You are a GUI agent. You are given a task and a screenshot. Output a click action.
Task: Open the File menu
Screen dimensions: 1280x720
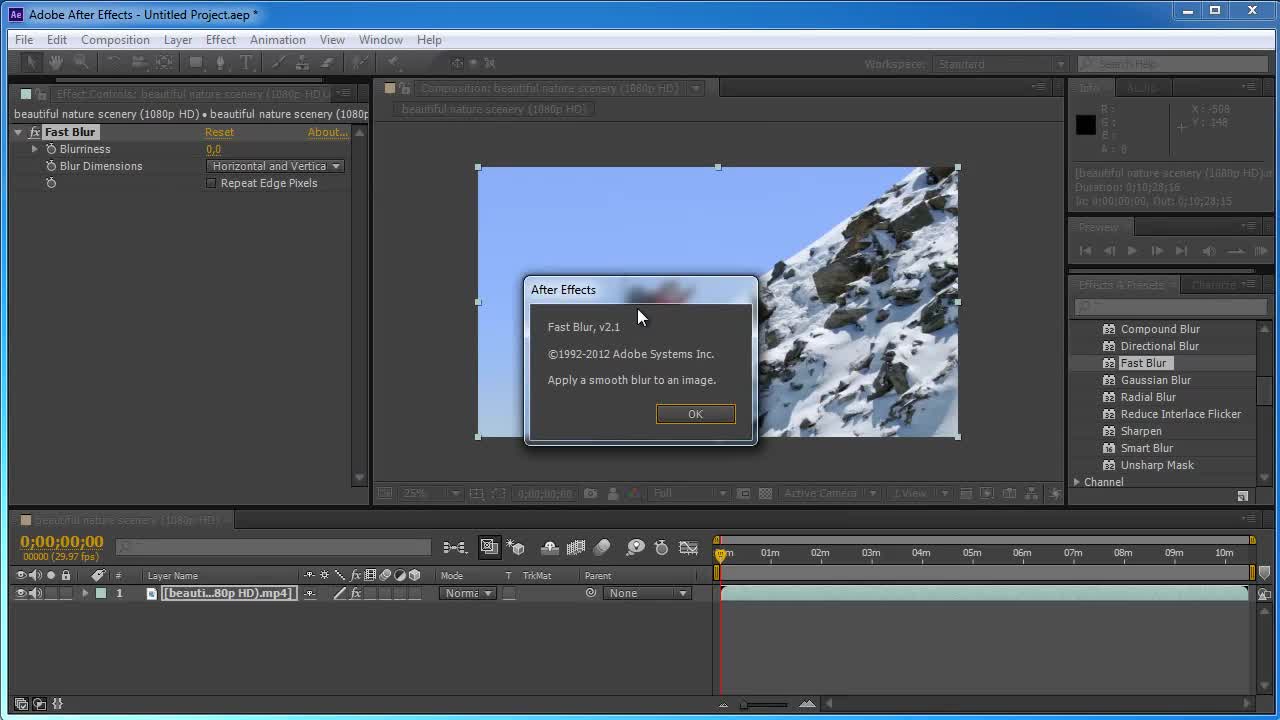coord(24,40)
